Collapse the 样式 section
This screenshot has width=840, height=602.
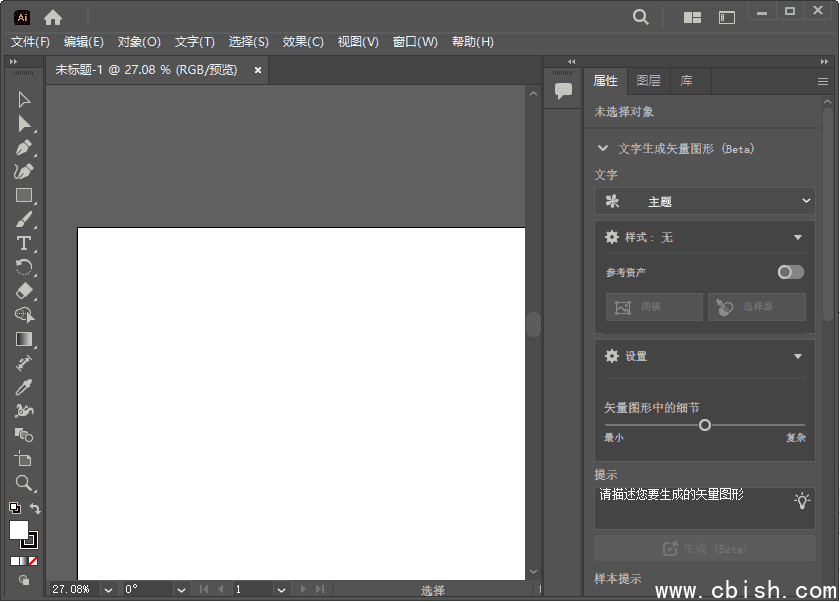point(798,237)
